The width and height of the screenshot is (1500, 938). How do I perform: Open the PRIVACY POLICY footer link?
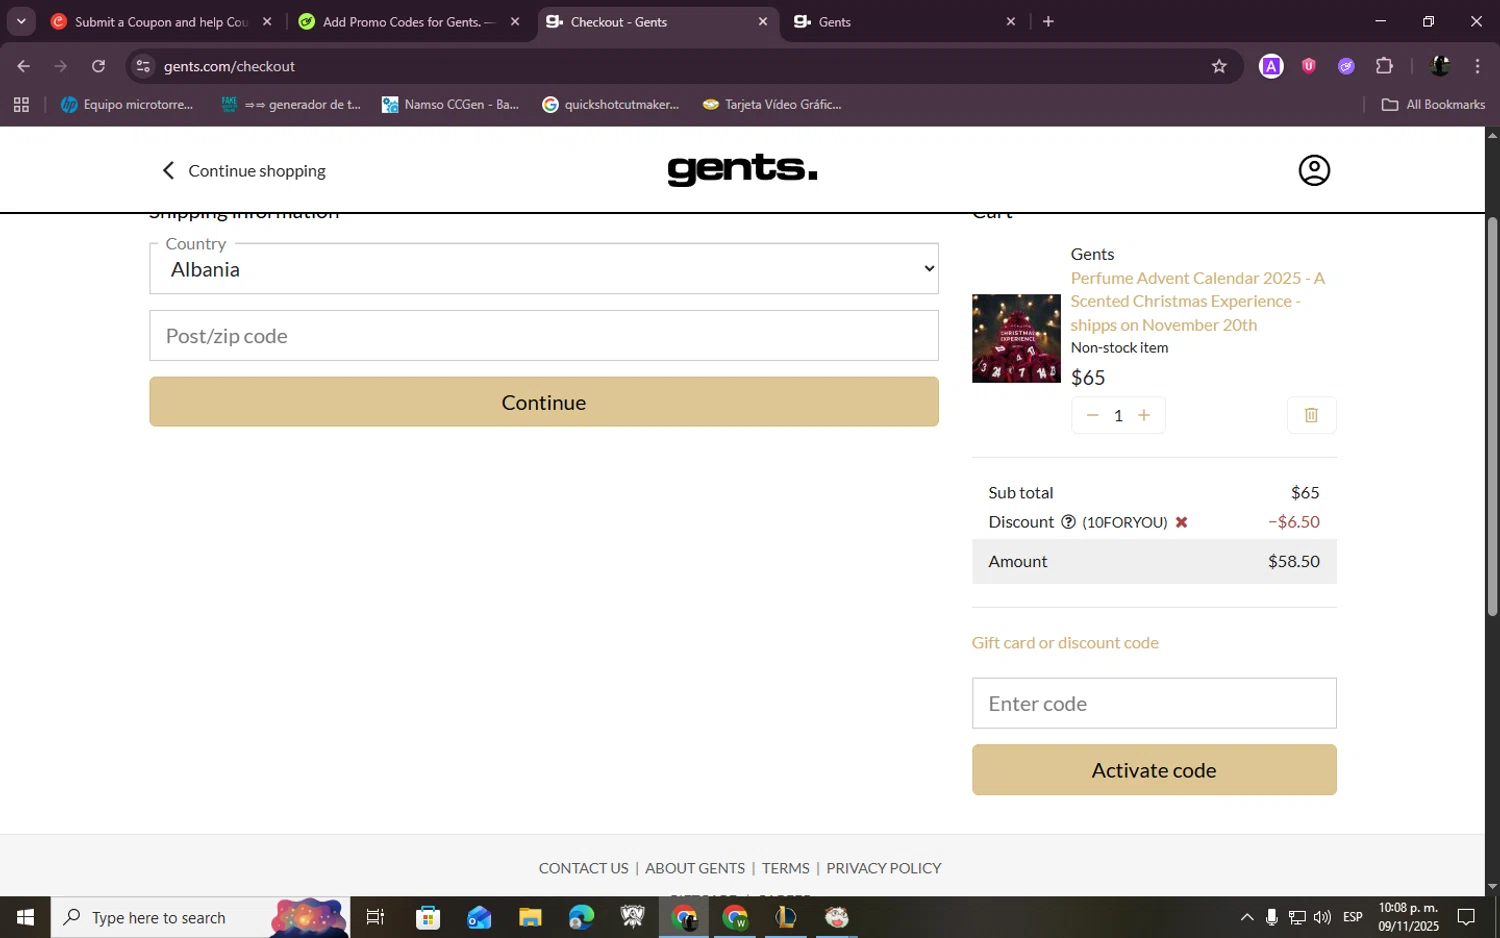[x=884, y=868]
